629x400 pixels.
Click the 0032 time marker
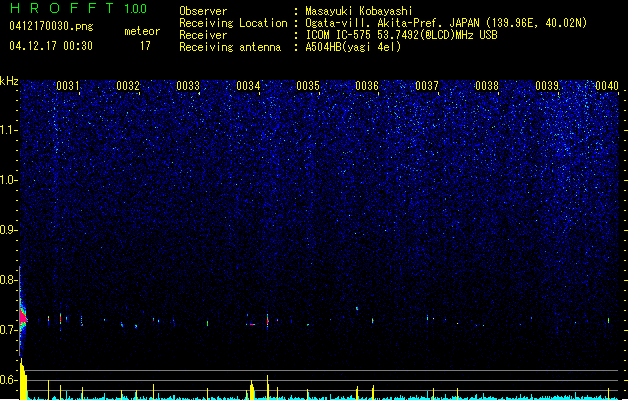point(128,86)
